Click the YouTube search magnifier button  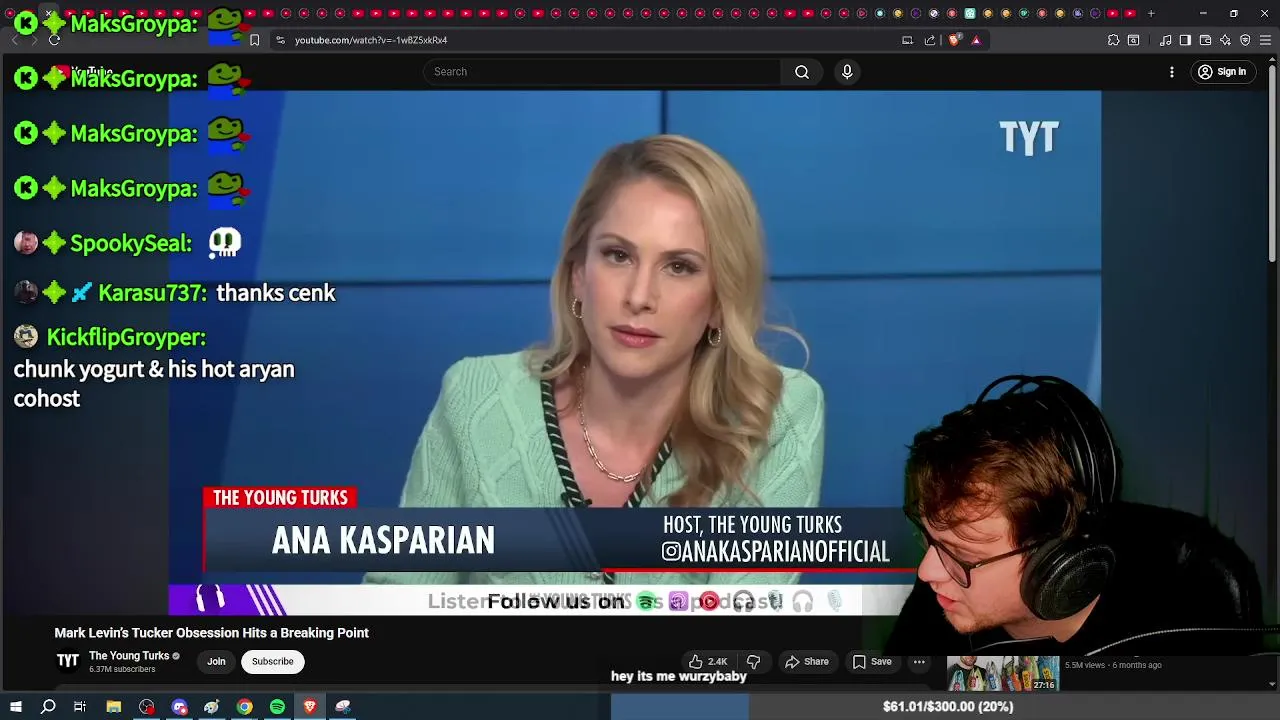tap(802, 72)
